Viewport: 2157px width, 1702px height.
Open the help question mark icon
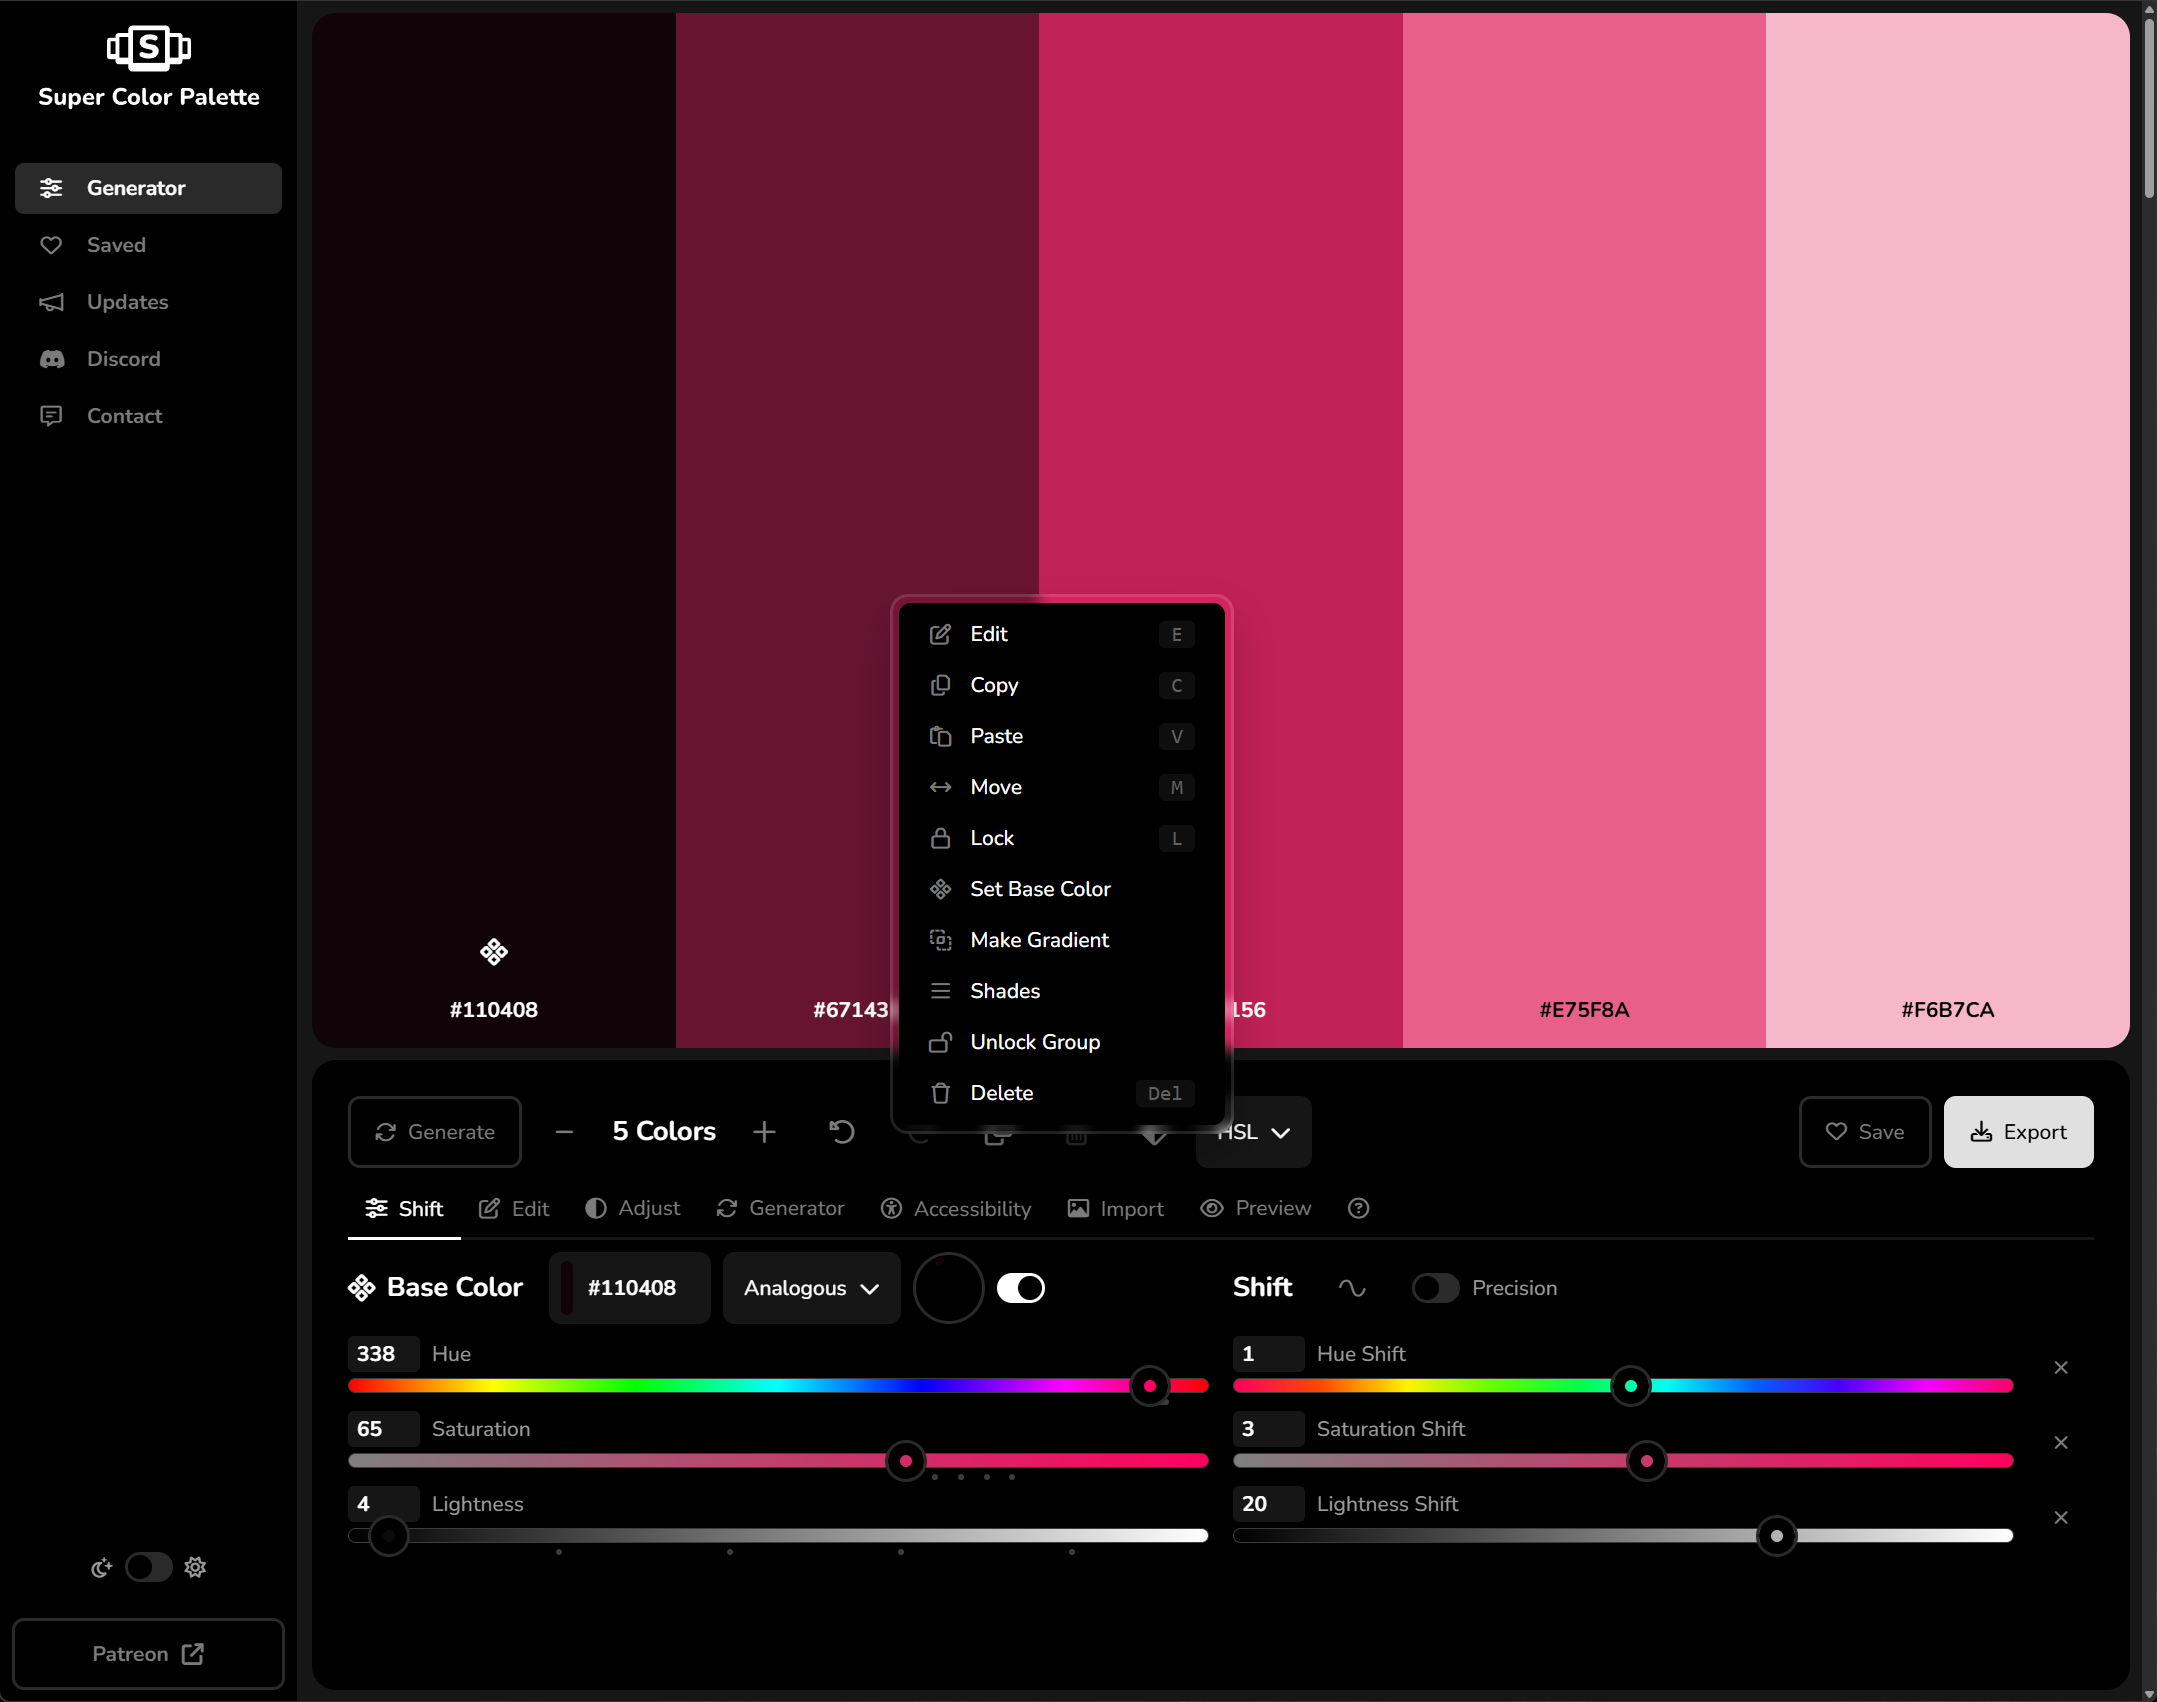1358,1208
